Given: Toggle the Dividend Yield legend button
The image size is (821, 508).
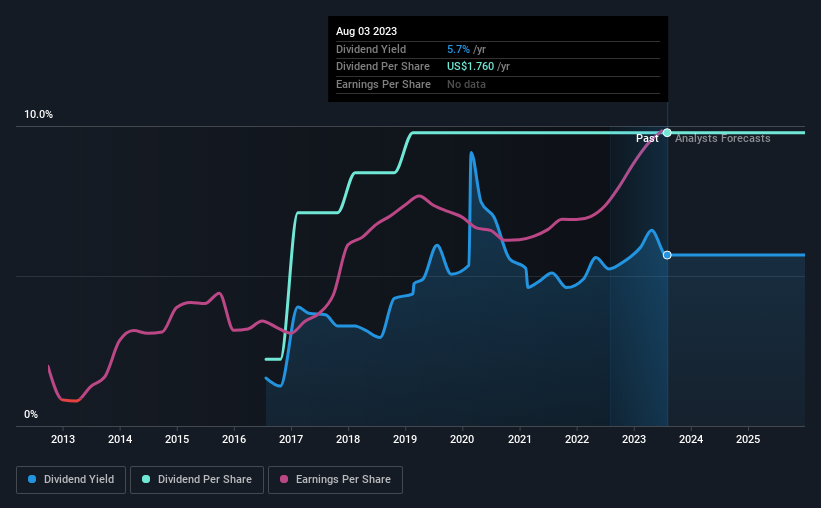Looking at the screenshot, I should (x=71, y=480).
